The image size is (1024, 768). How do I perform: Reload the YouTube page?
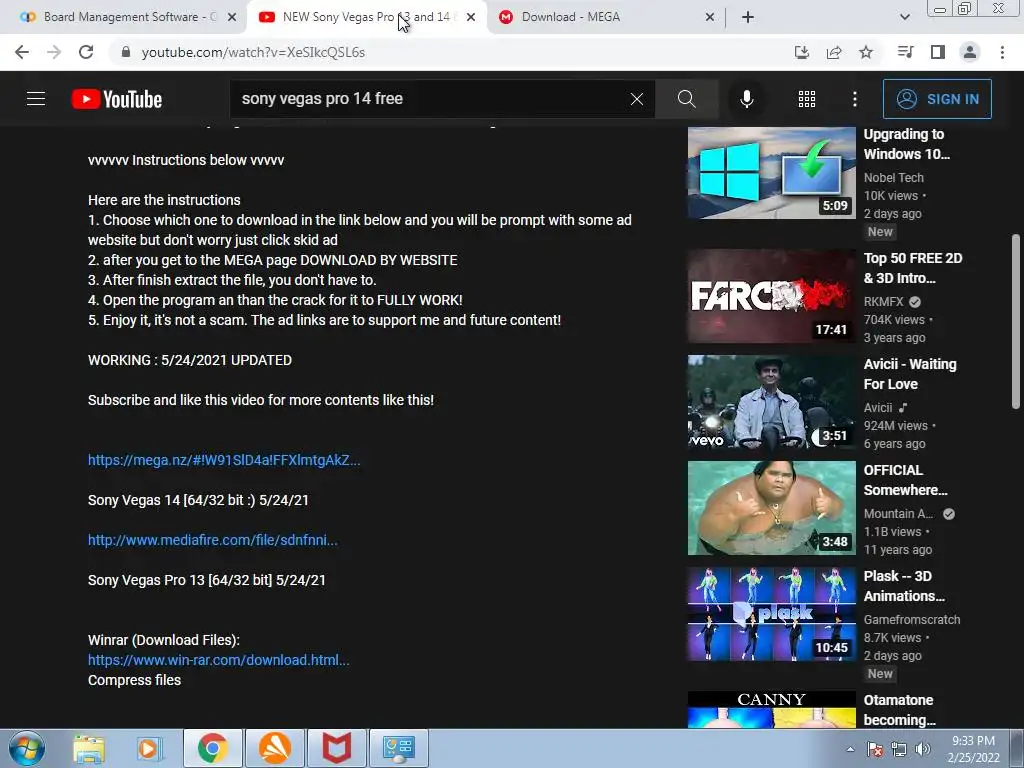click(86, 52)
